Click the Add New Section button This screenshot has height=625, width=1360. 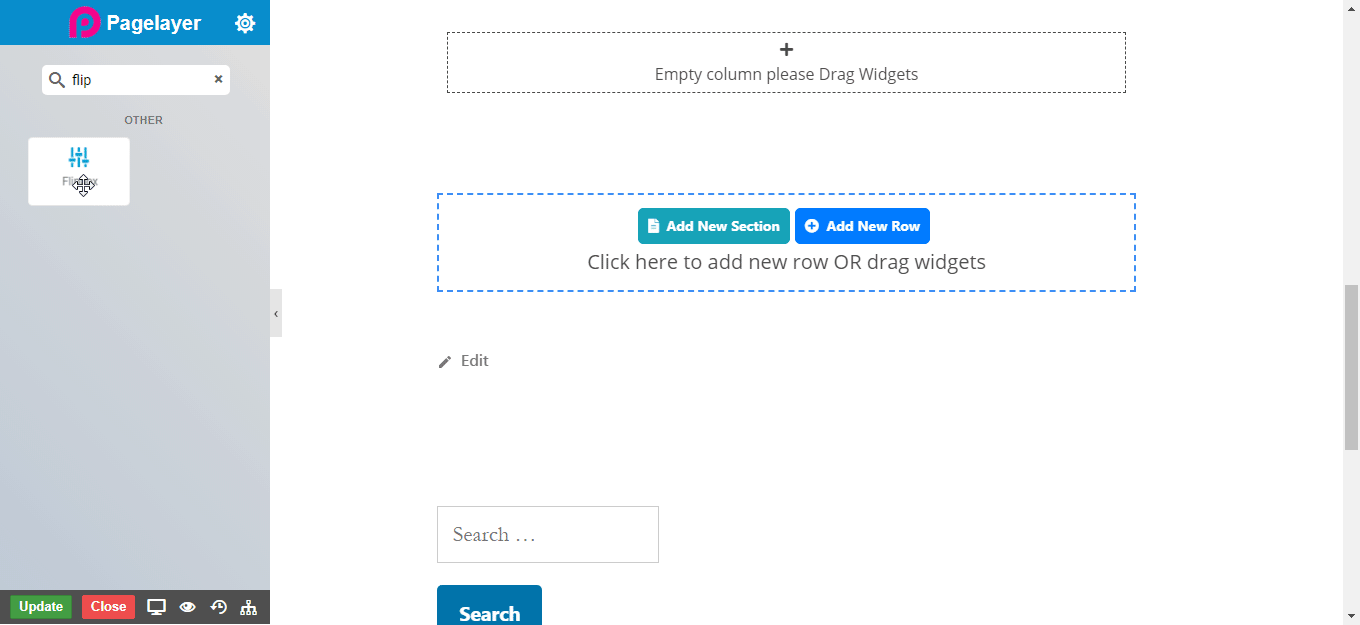point(713,226)
